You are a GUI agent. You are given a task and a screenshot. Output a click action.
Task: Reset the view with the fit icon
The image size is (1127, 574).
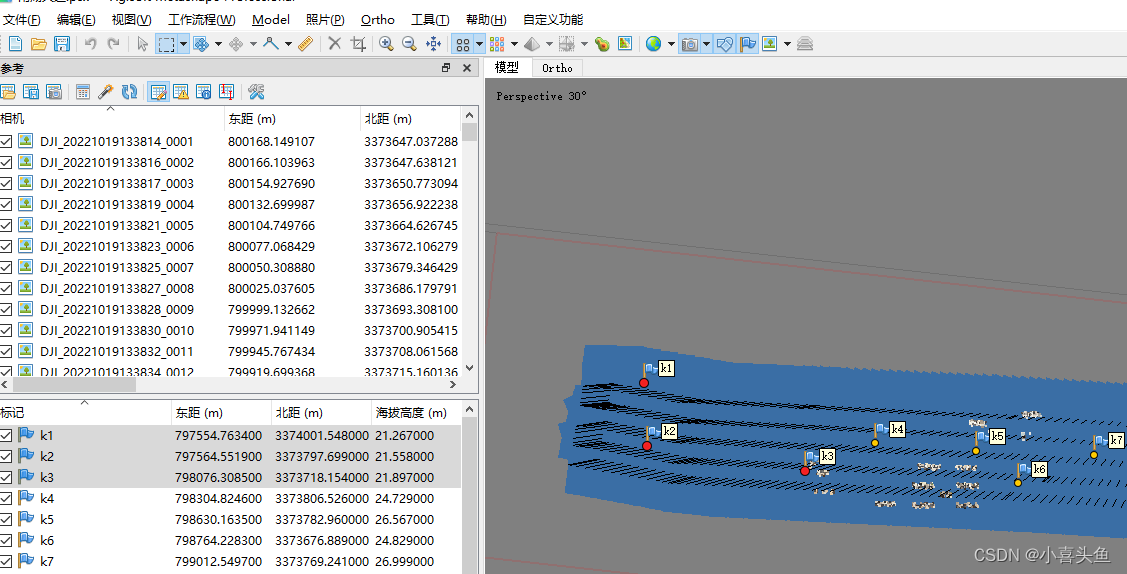433,45
